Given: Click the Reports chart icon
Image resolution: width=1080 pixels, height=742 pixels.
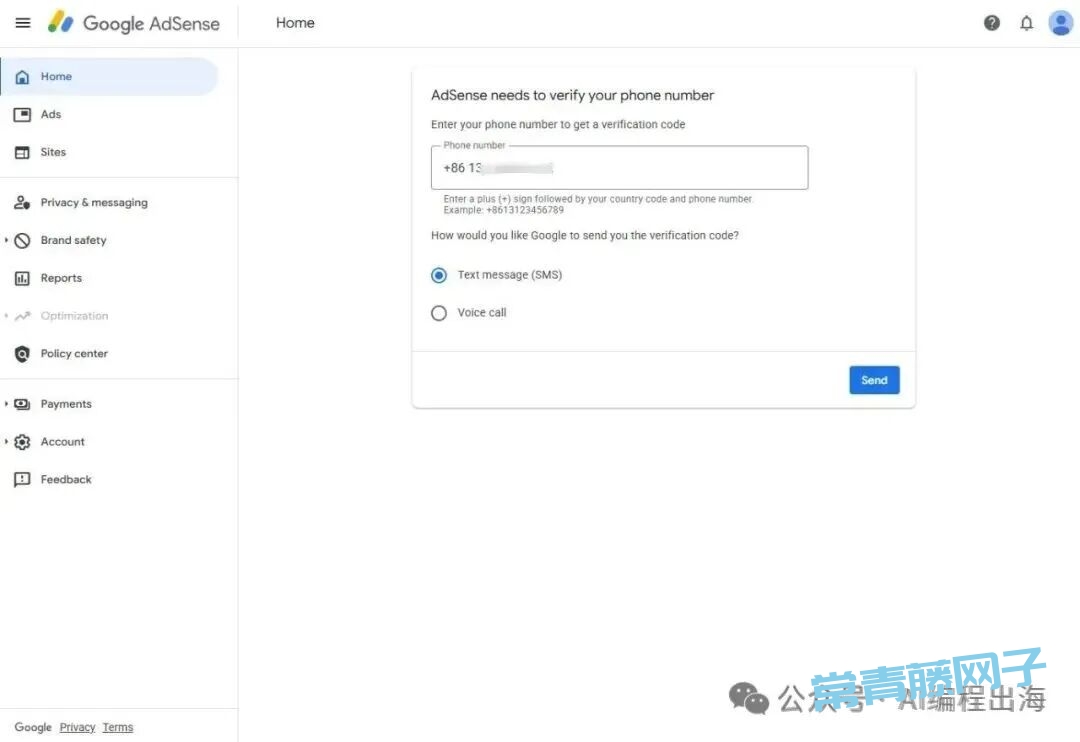Looking at the screenshot, I should point(22,279).
